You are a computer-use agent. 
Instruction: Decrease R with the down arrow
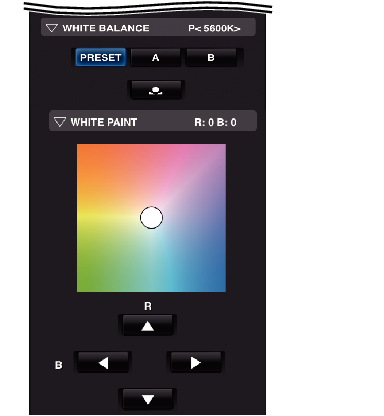click(x=147, y=399)
